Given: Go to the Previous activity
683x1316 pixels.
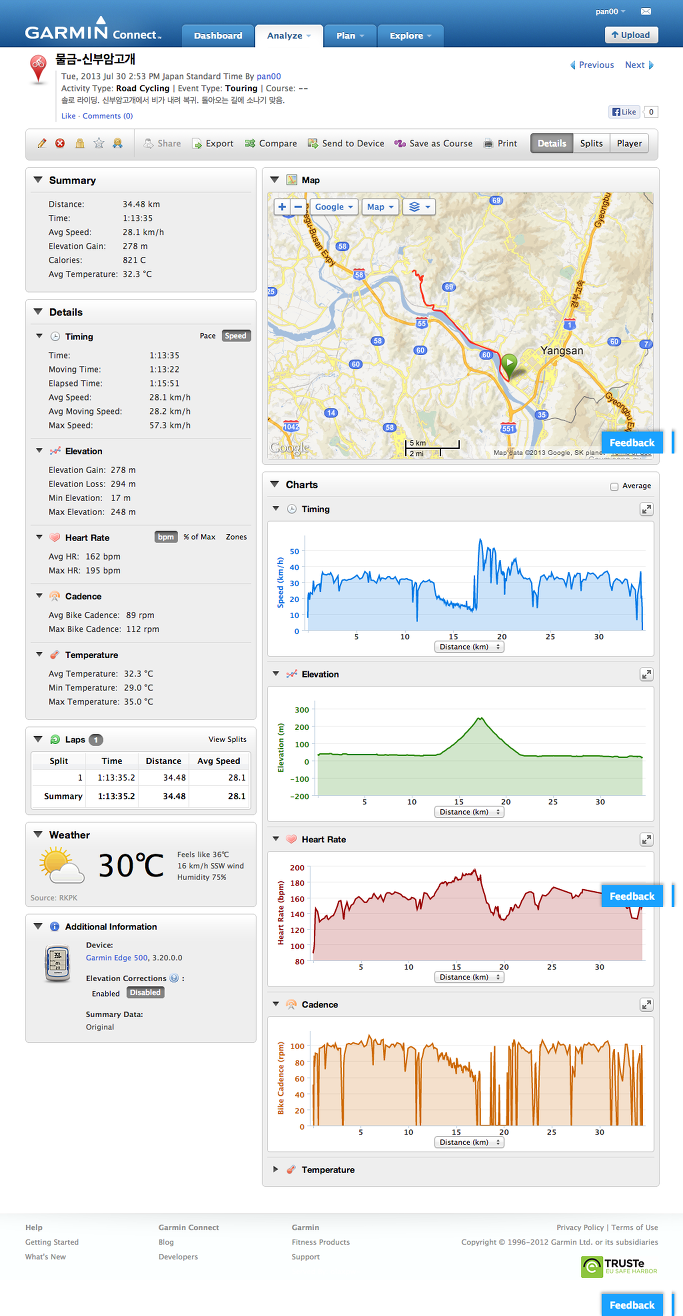Looking at the screenshot, I should 592,65.
